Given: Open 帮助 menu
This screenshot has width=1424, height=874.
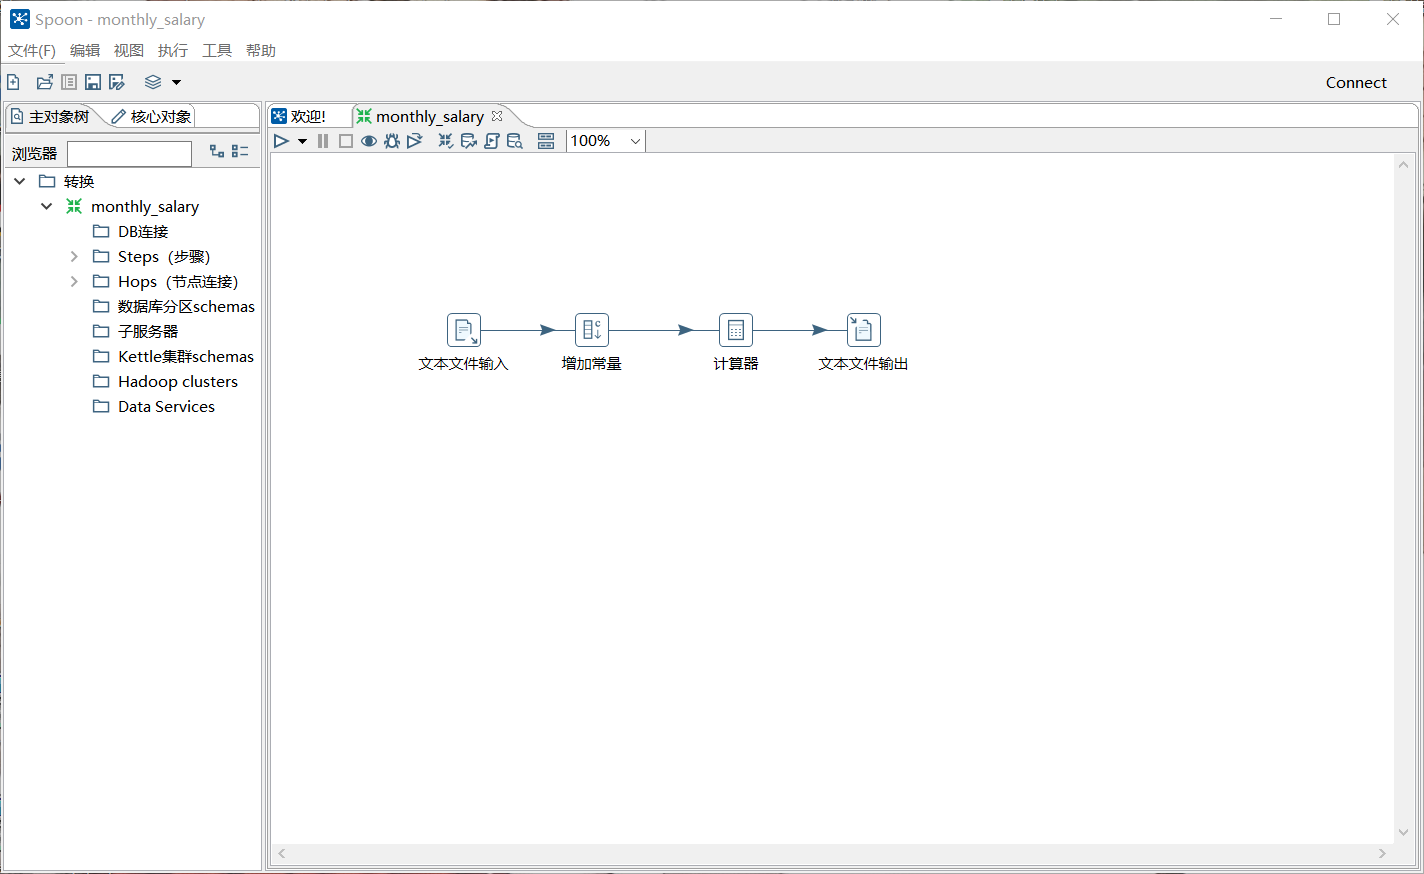Looking at the screenshot, I should (261, 50).
